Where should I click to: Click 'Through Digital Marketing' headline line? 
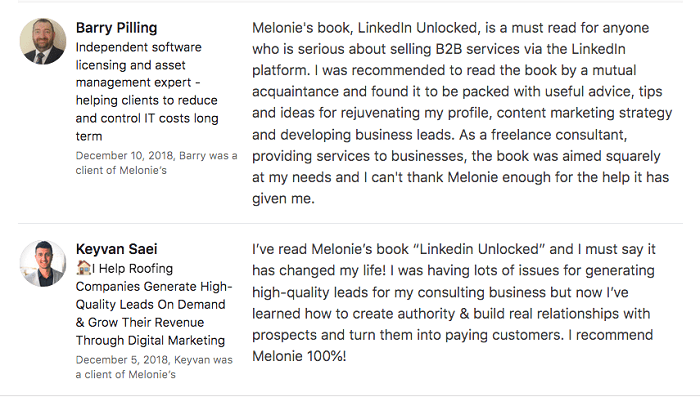tap(150, 340)
